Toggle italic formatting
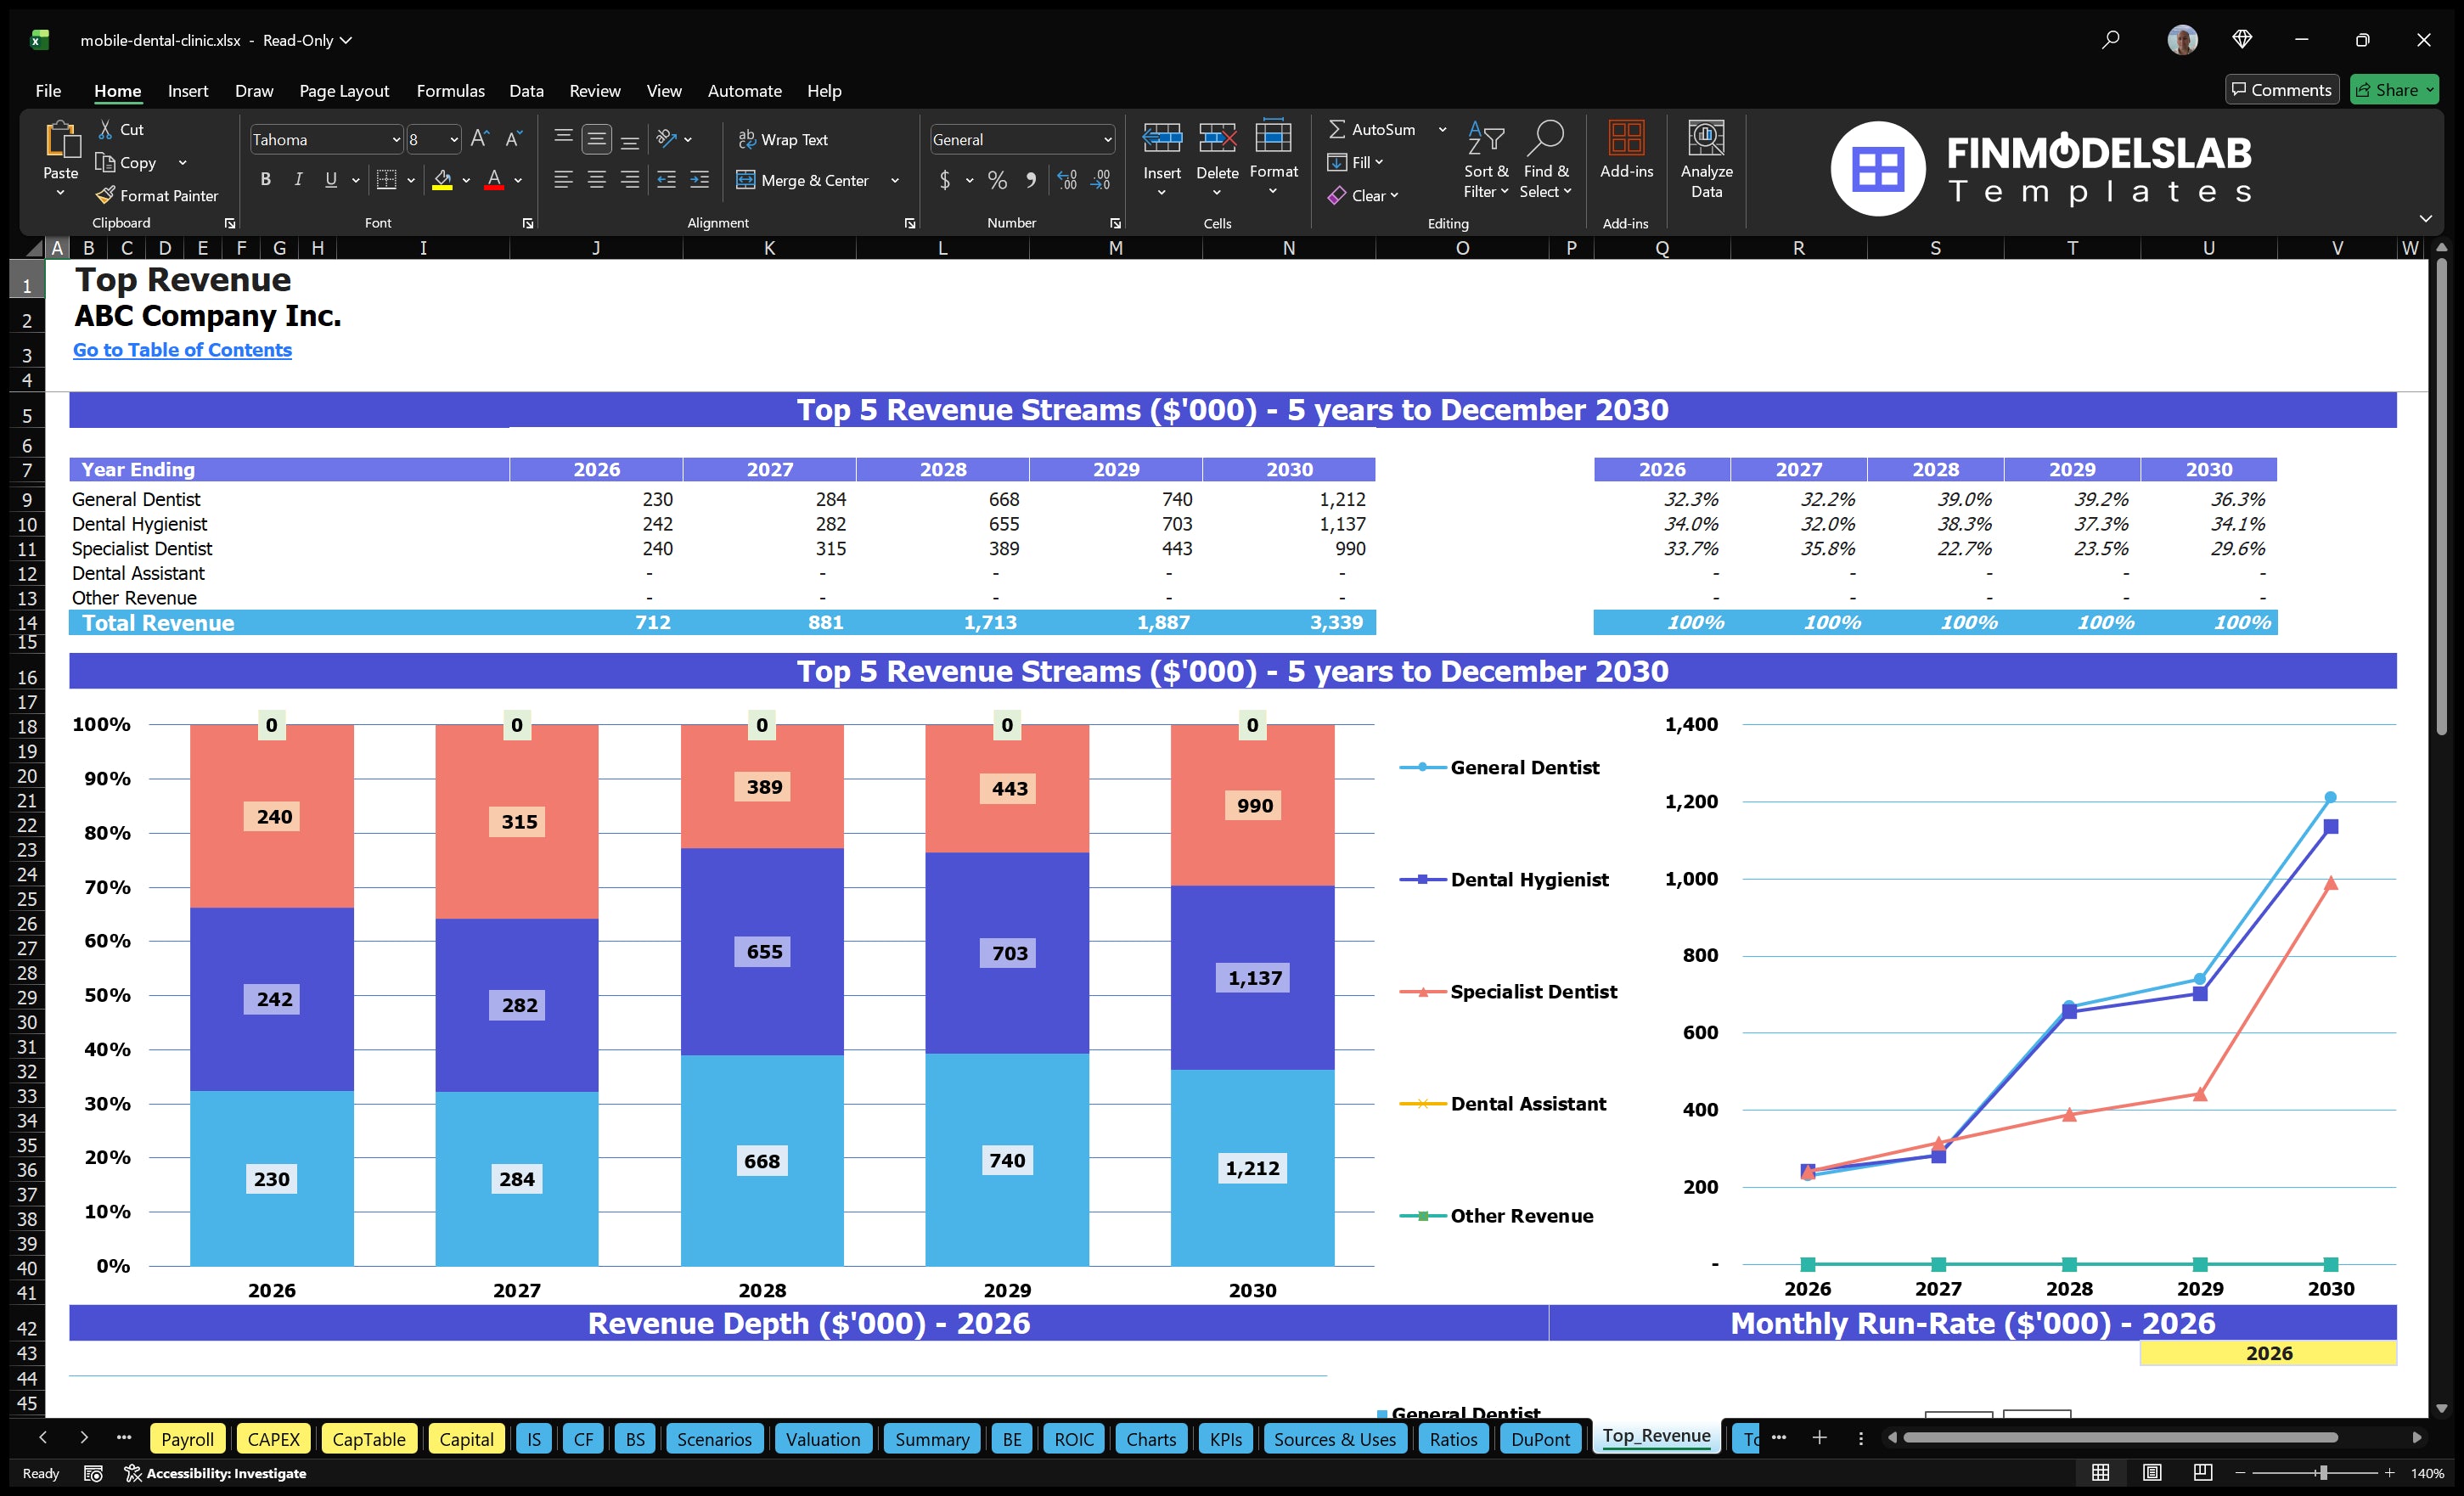 tap(297, 180)
